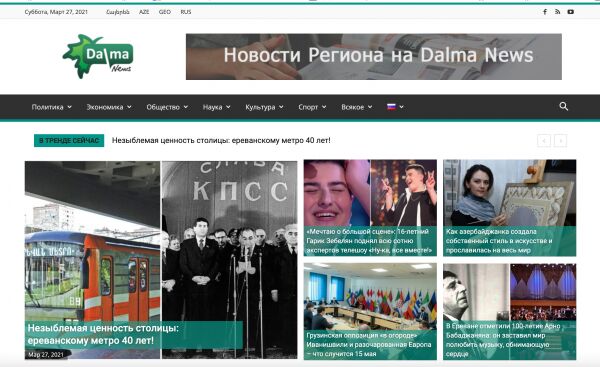Show next trending headline arrow
Viewport: 600px width, 367px height.
click(x=561, y=140)
